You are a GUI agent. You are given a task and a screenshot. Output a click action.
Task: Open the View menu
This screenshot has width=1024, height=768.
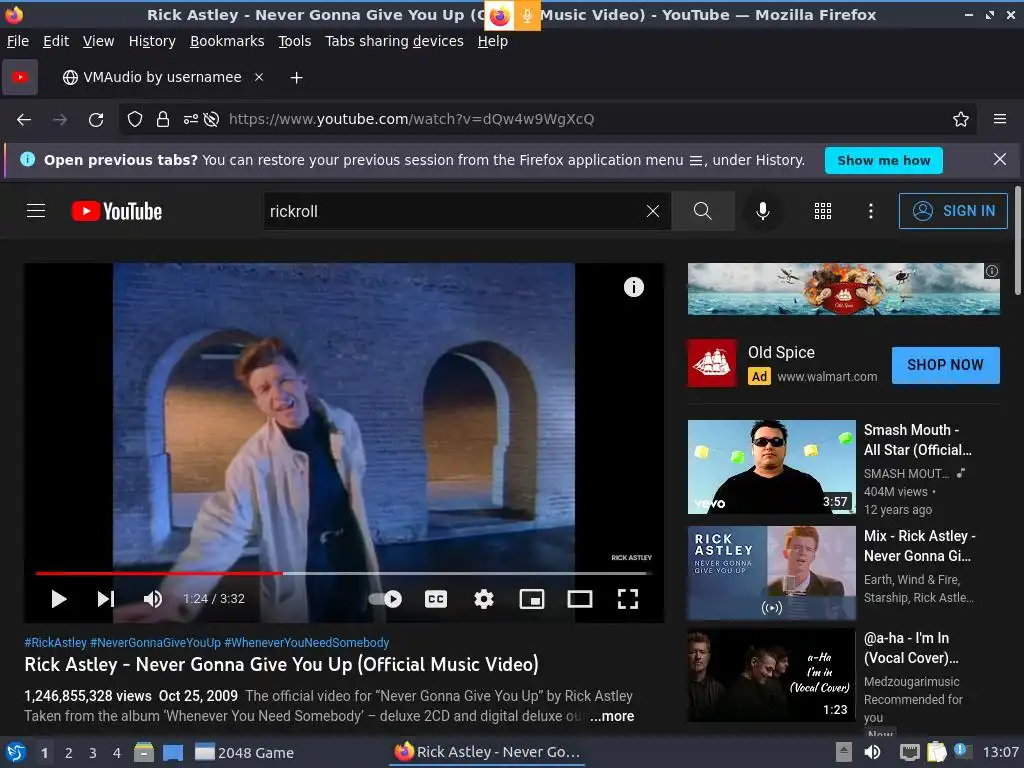pyautogui.click(x=99, y=41)
